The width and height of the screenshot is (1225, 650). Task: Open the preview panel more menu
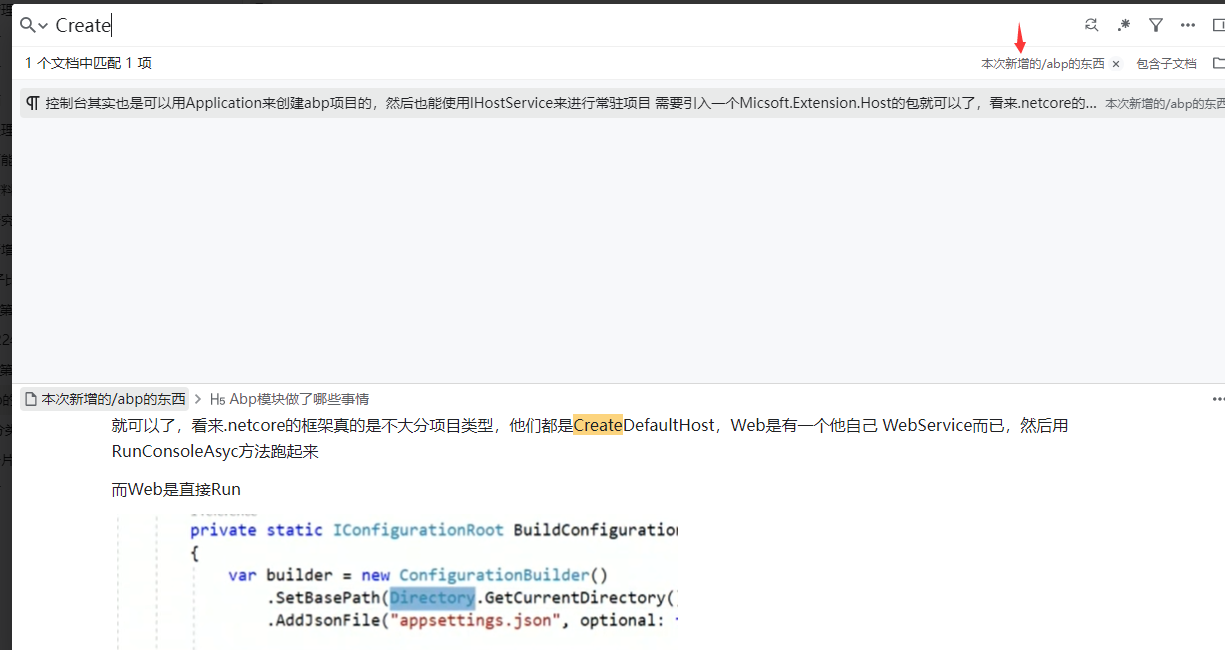pyautogui.click(x=1218, y=398)
